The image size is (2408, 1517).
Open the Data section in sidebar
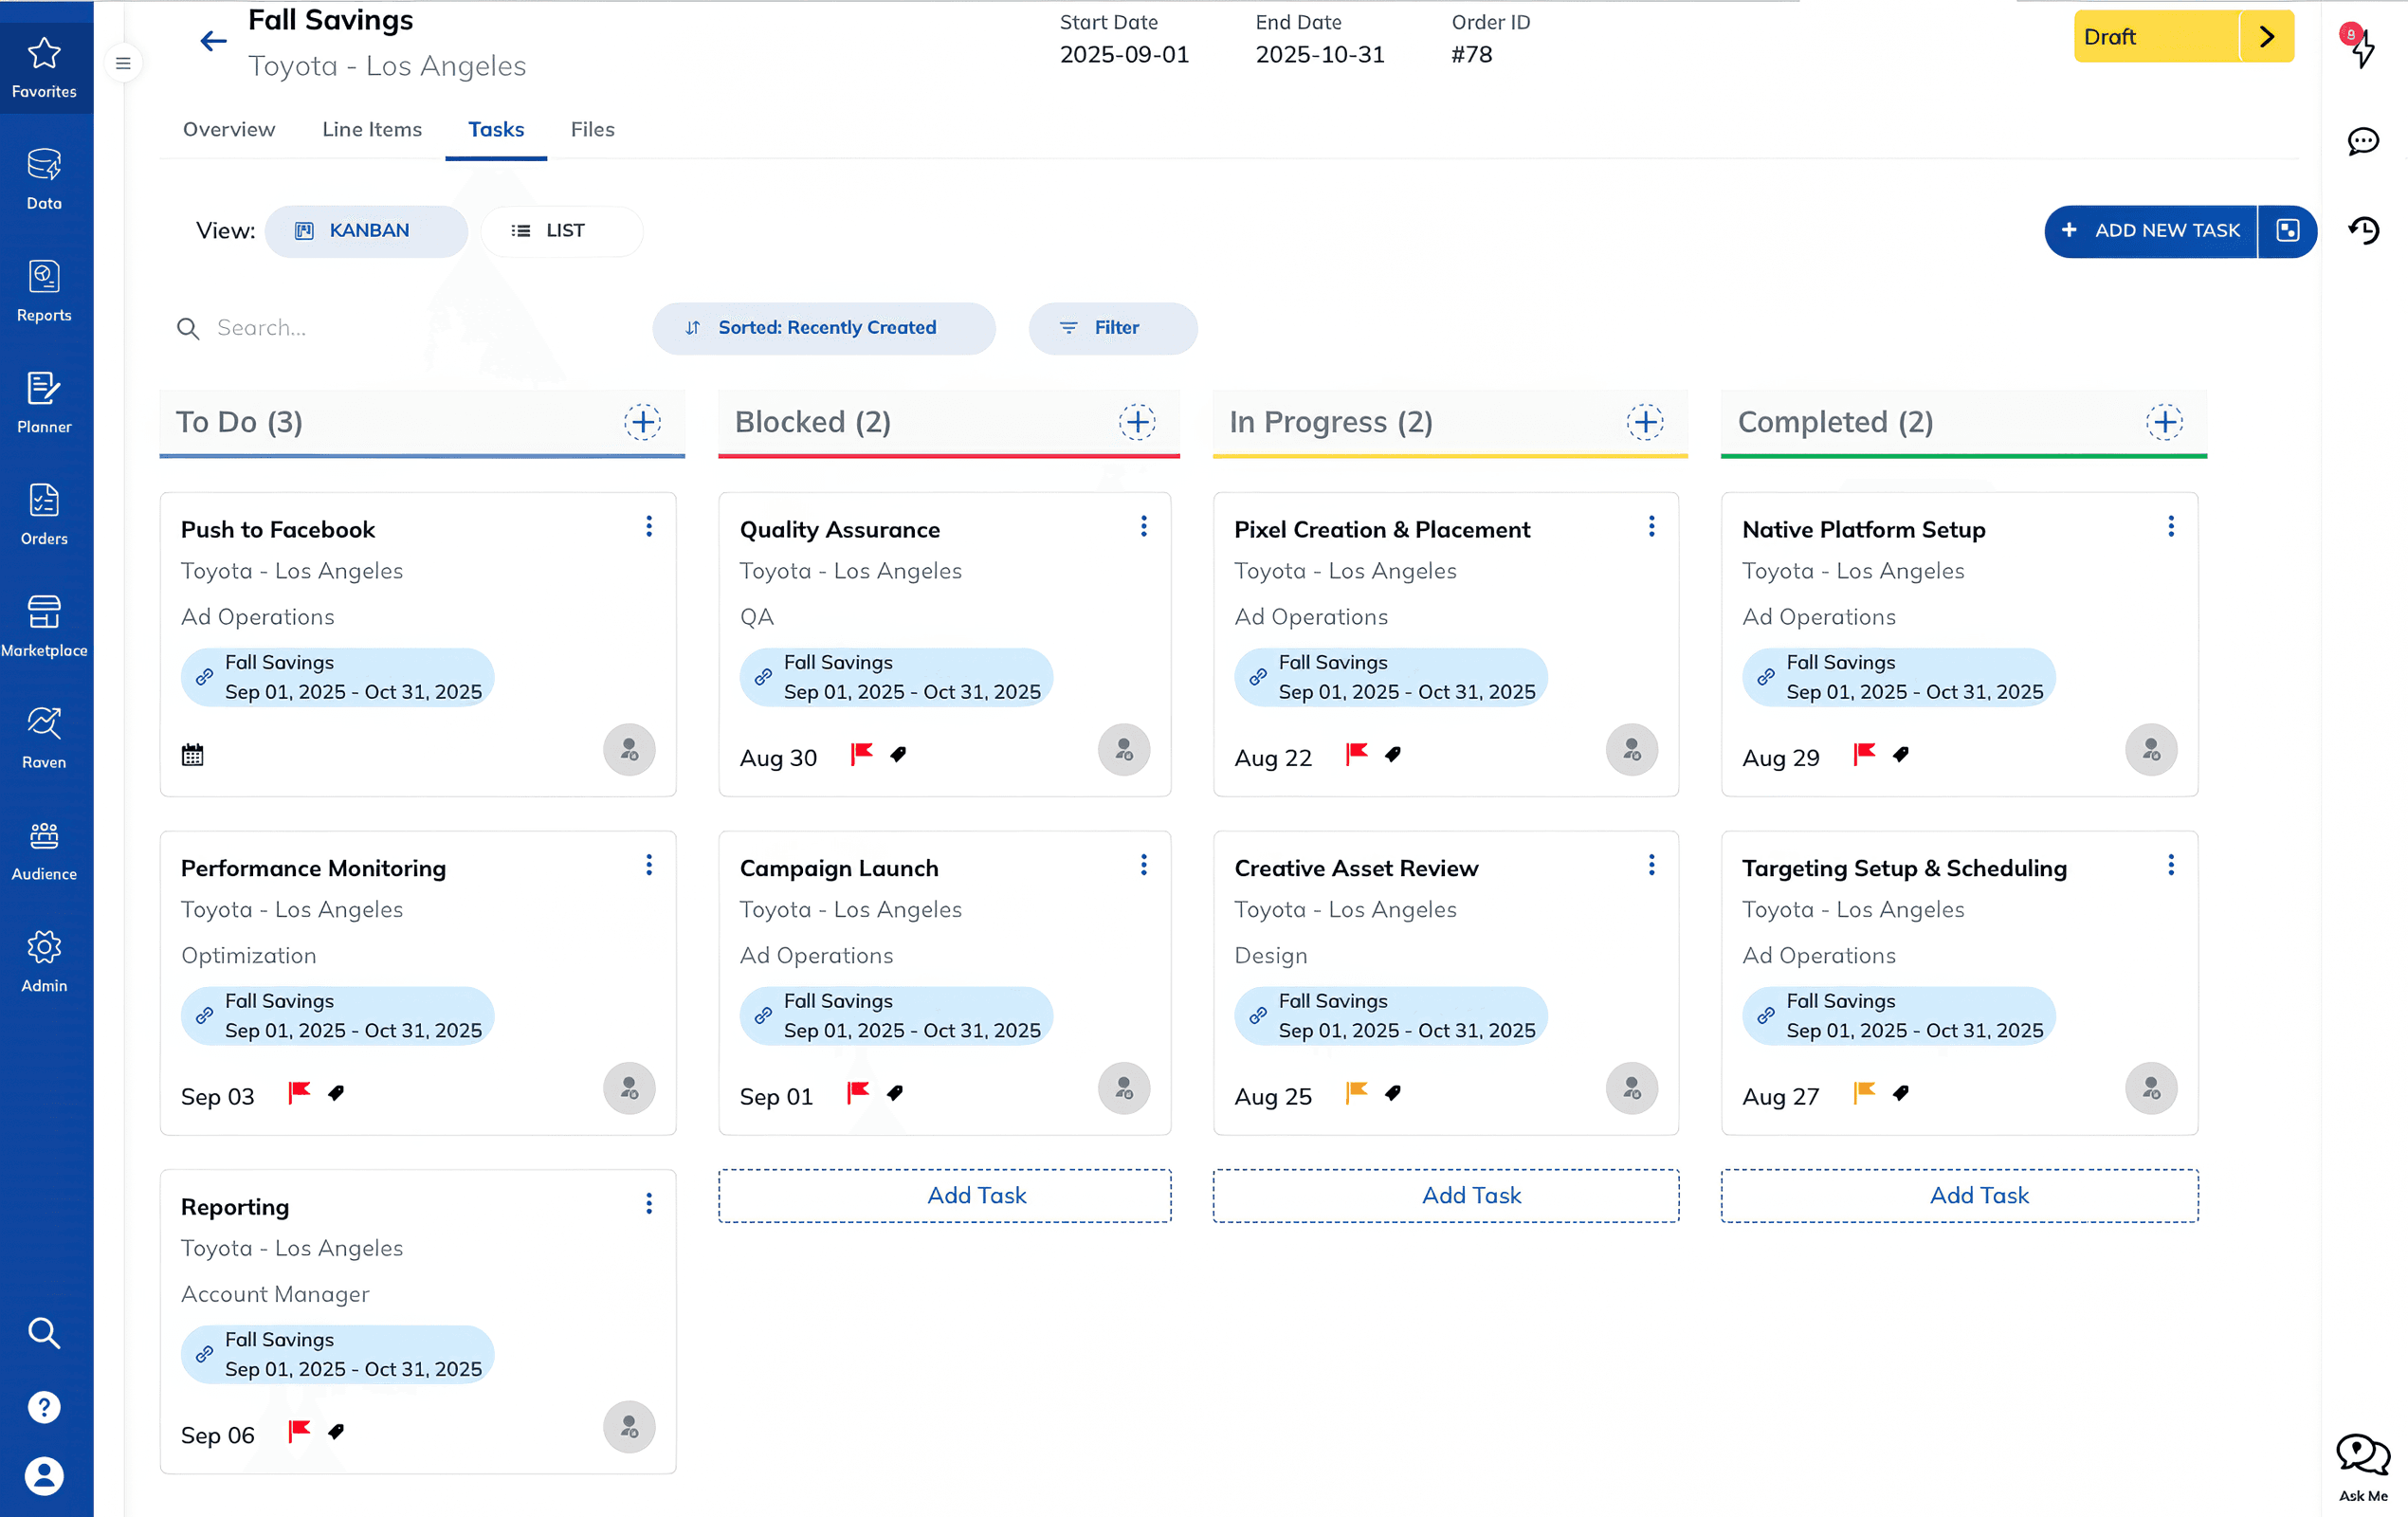[x=44, y=179]
